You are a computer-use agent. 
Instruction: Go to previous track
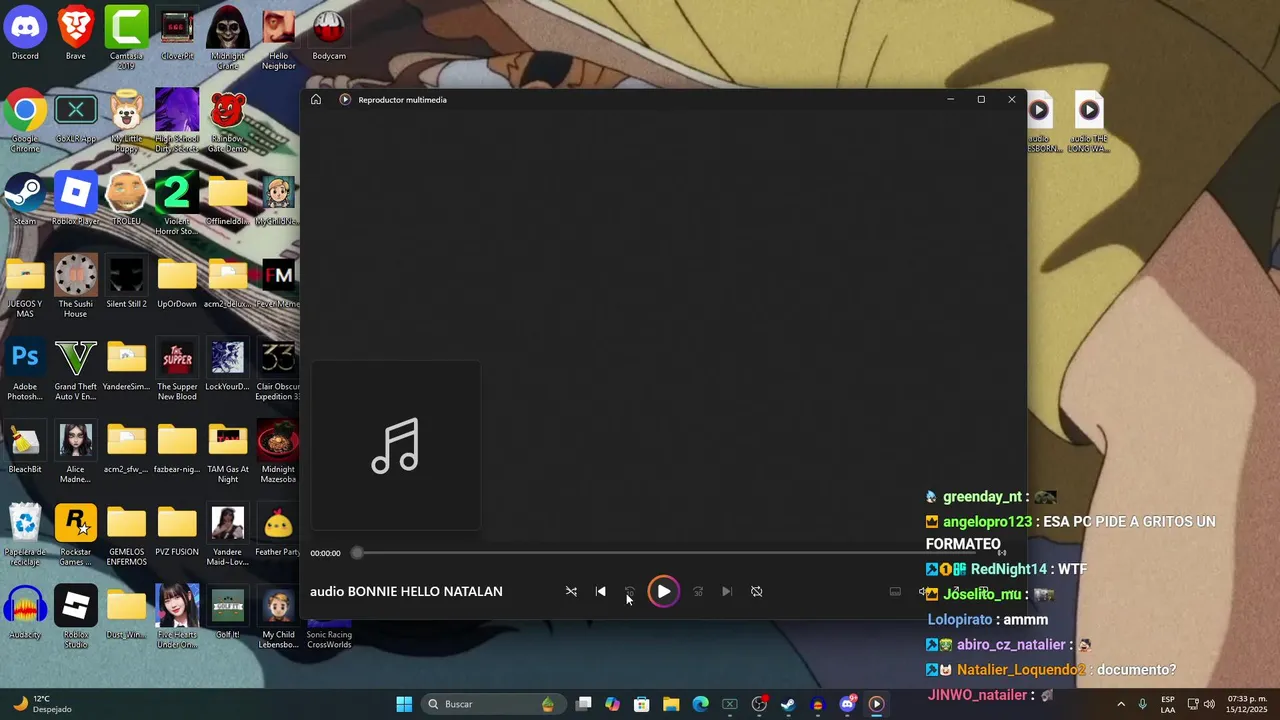600,591
